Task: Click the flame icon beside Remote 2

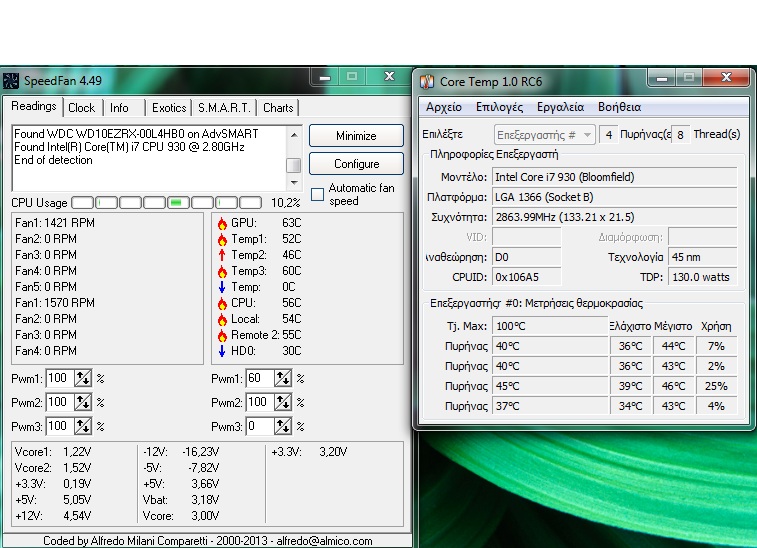Action: 222,335
